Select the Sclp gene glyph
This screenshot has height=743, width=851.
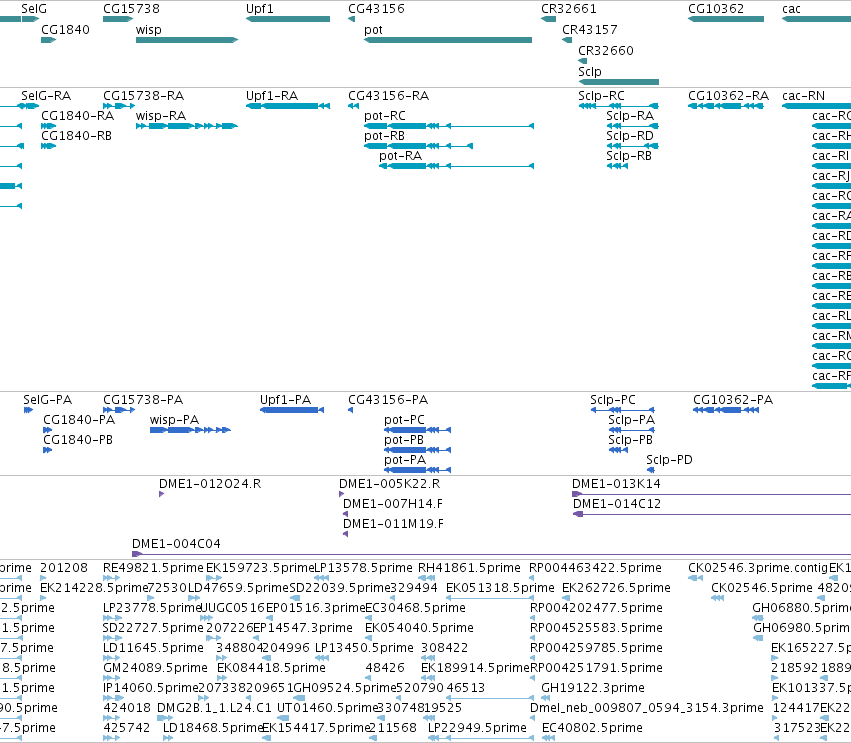[619, 82]
